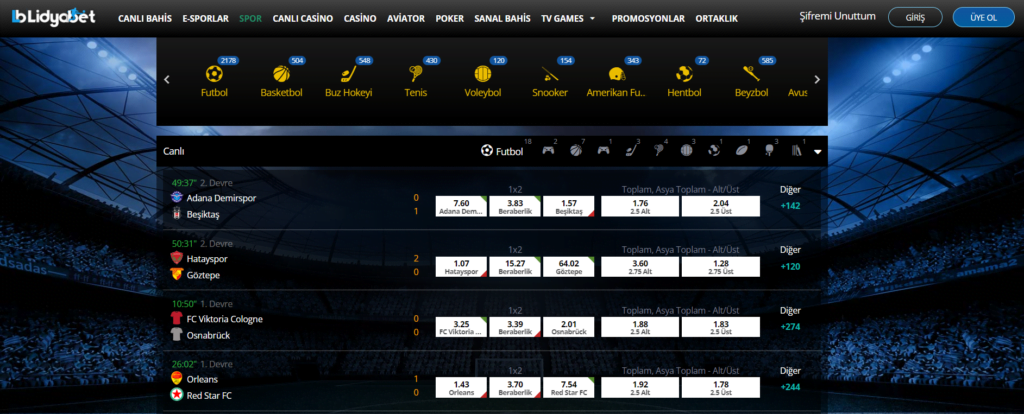Filter live events by tennis racket icon

[x=658, y=150]
